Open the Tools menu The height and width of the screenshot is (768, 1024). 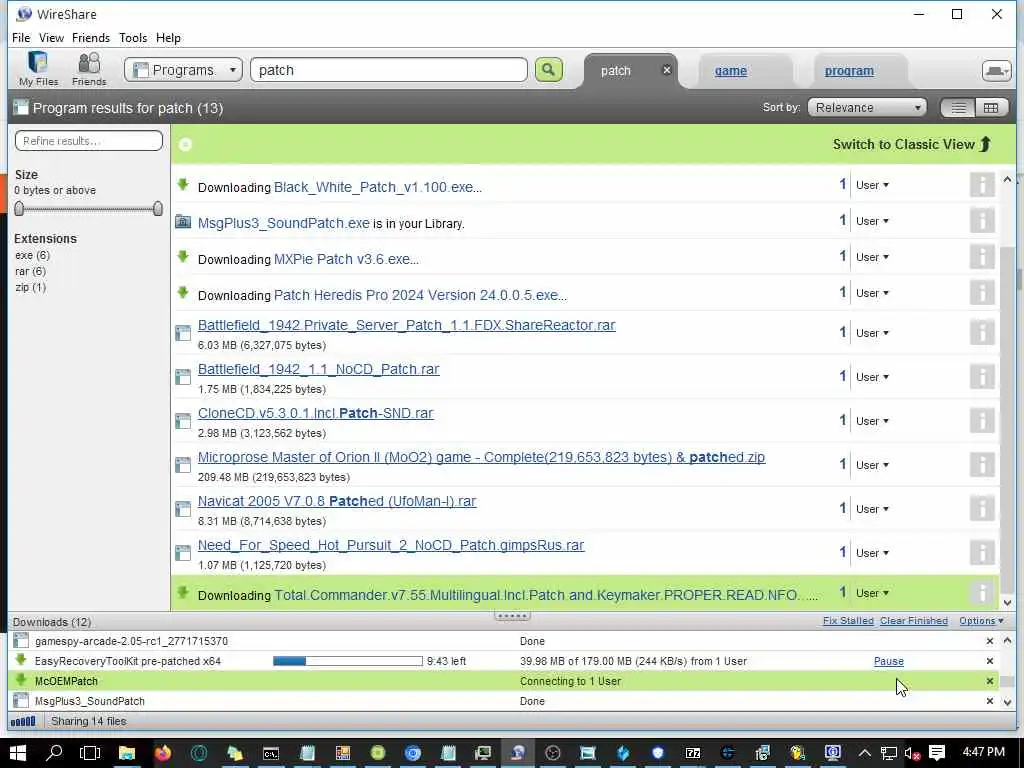pyautogui.click(x=133, y=38)
